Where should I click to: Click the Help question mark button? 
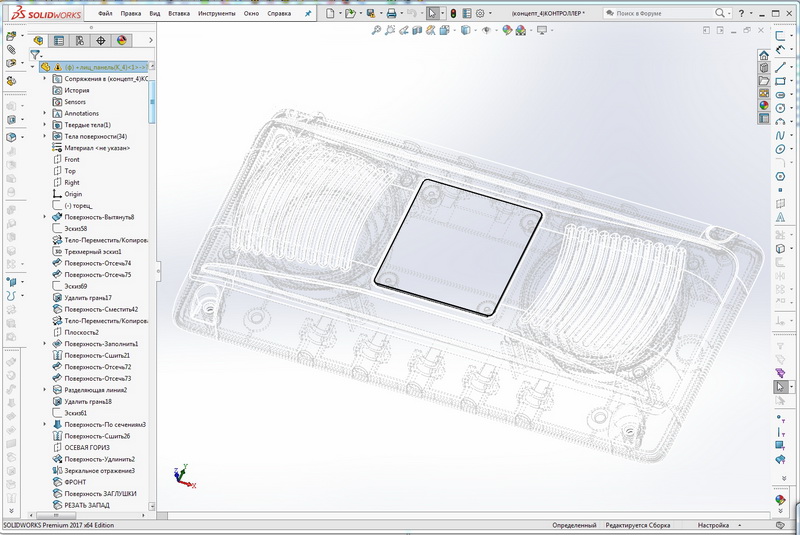click(x=741, y=13)
